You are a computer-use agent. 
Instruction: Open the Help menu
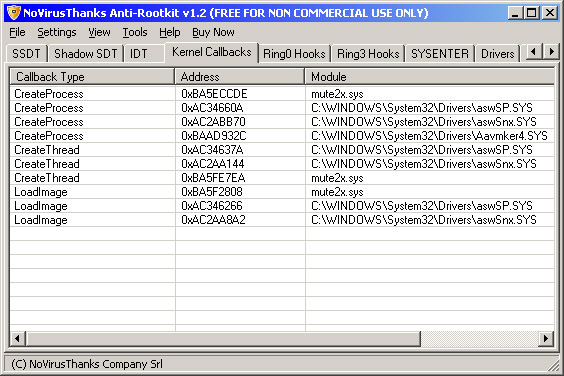click(x=169, y=32)
